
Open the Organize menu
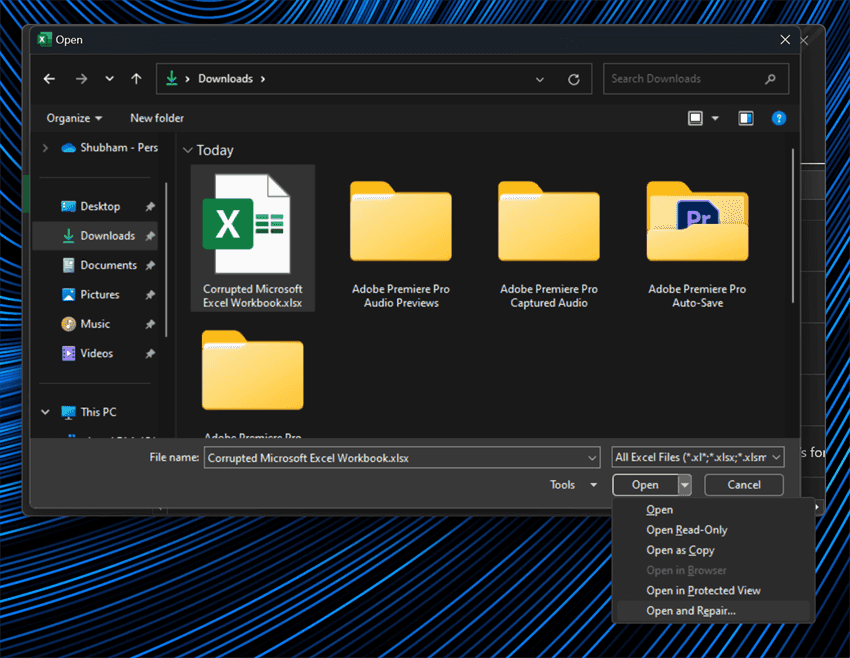(x=74, y=118)
